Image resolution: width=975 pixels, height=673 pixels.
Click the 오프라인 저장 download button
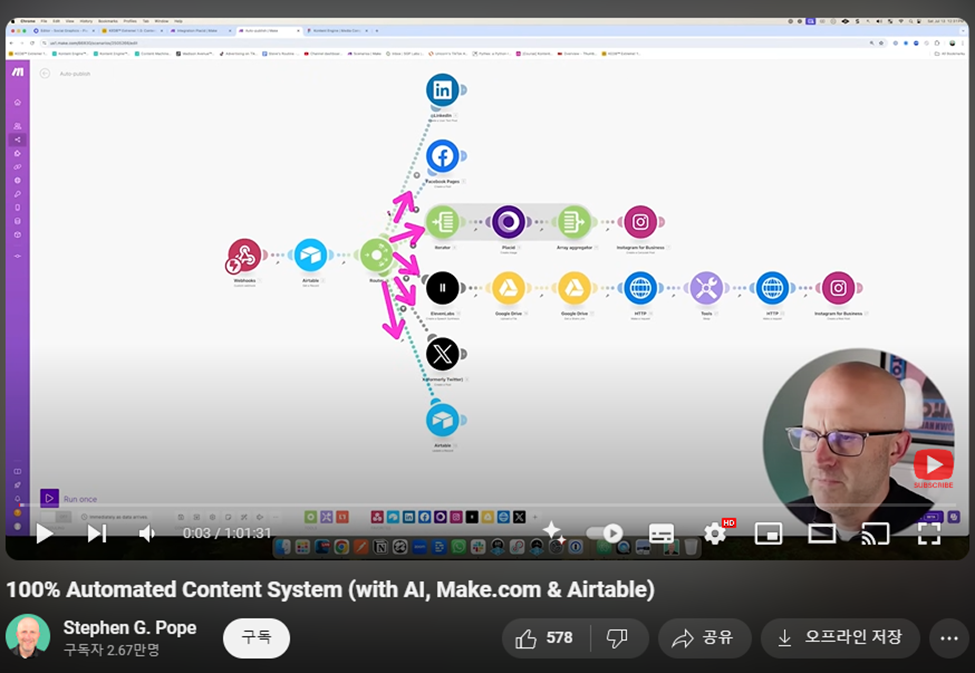[840, 638]
